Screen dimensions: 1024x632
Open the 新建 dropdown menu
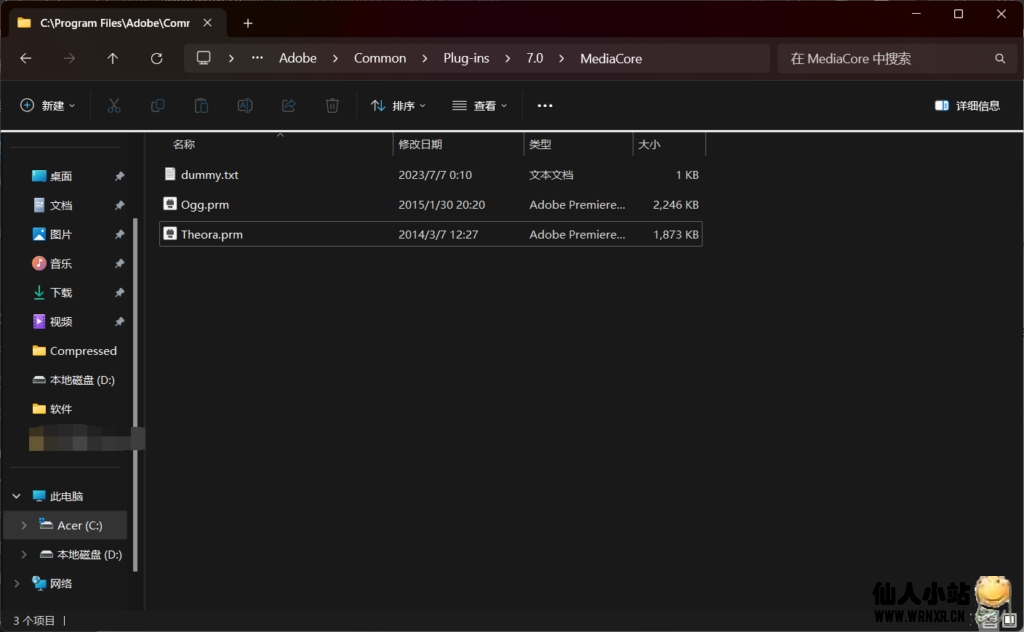[x=47, y=105]
